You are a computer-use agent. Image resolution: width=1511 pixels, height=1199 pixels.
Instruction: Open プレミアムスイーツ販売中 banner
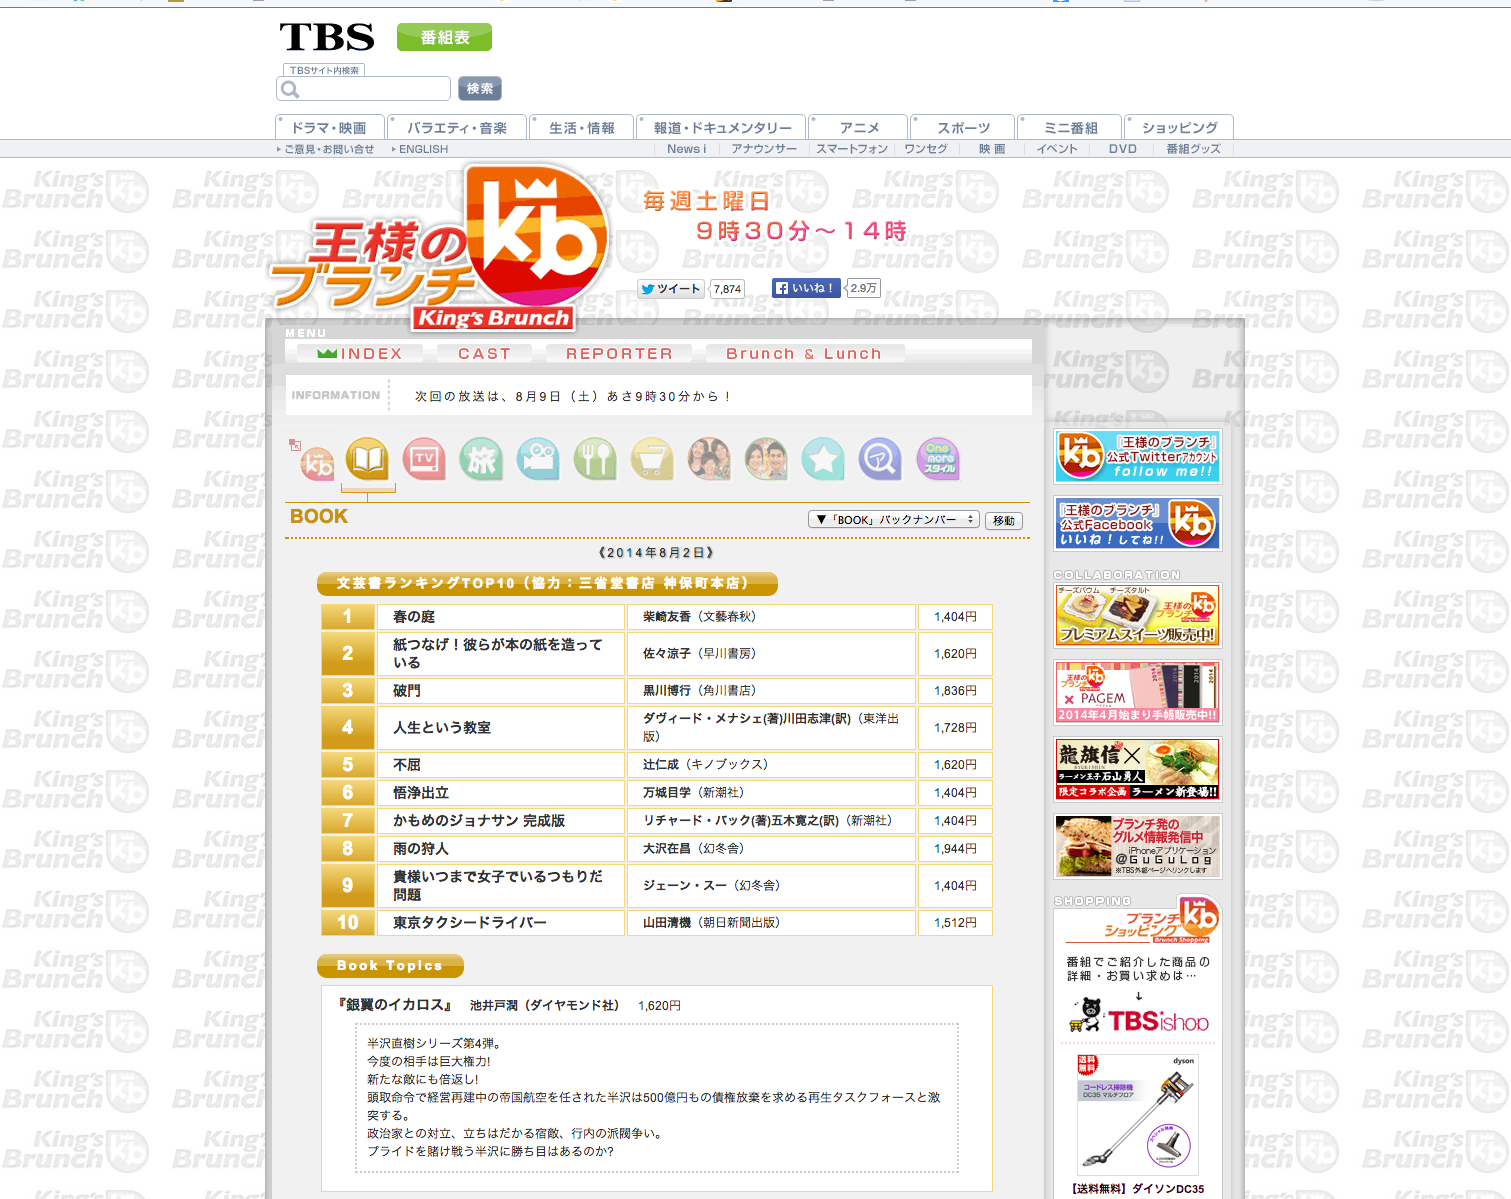pyautogui.click(x=1138, y=615)
